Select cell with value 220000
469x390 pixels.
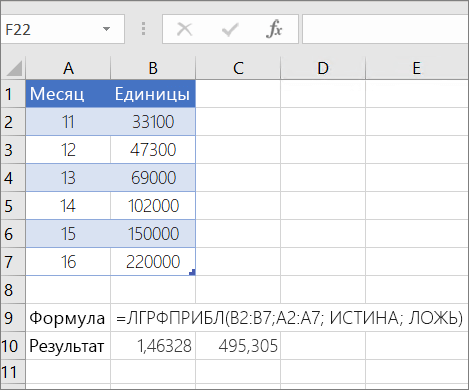[153, 261]
